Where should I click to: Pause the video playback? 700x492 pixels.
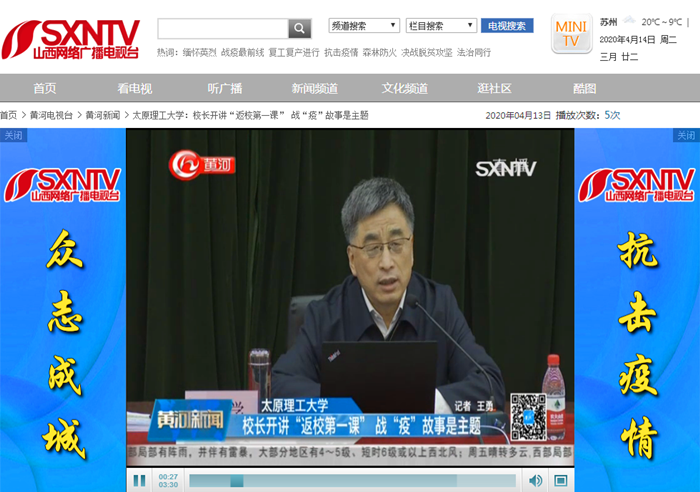pyautogui.click(x=139, y=481)
